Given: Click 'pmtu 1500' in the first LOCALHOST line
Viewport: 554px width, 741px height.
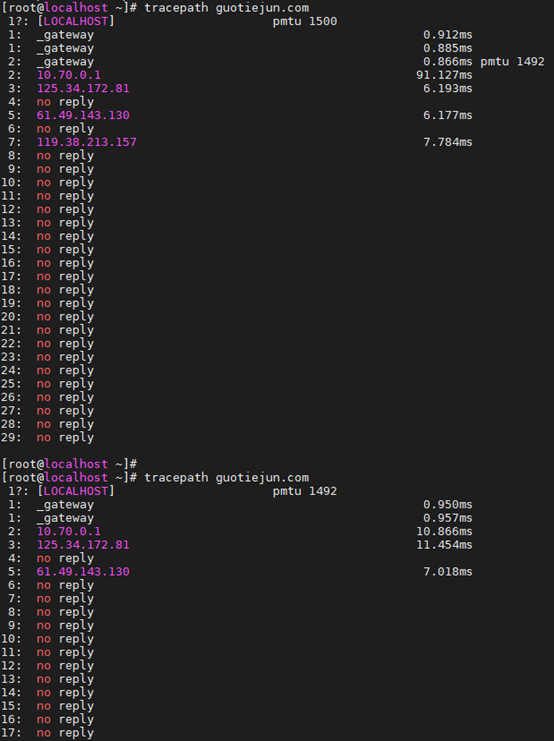Looking at the screenshot, I should click(x=305, y=21).
